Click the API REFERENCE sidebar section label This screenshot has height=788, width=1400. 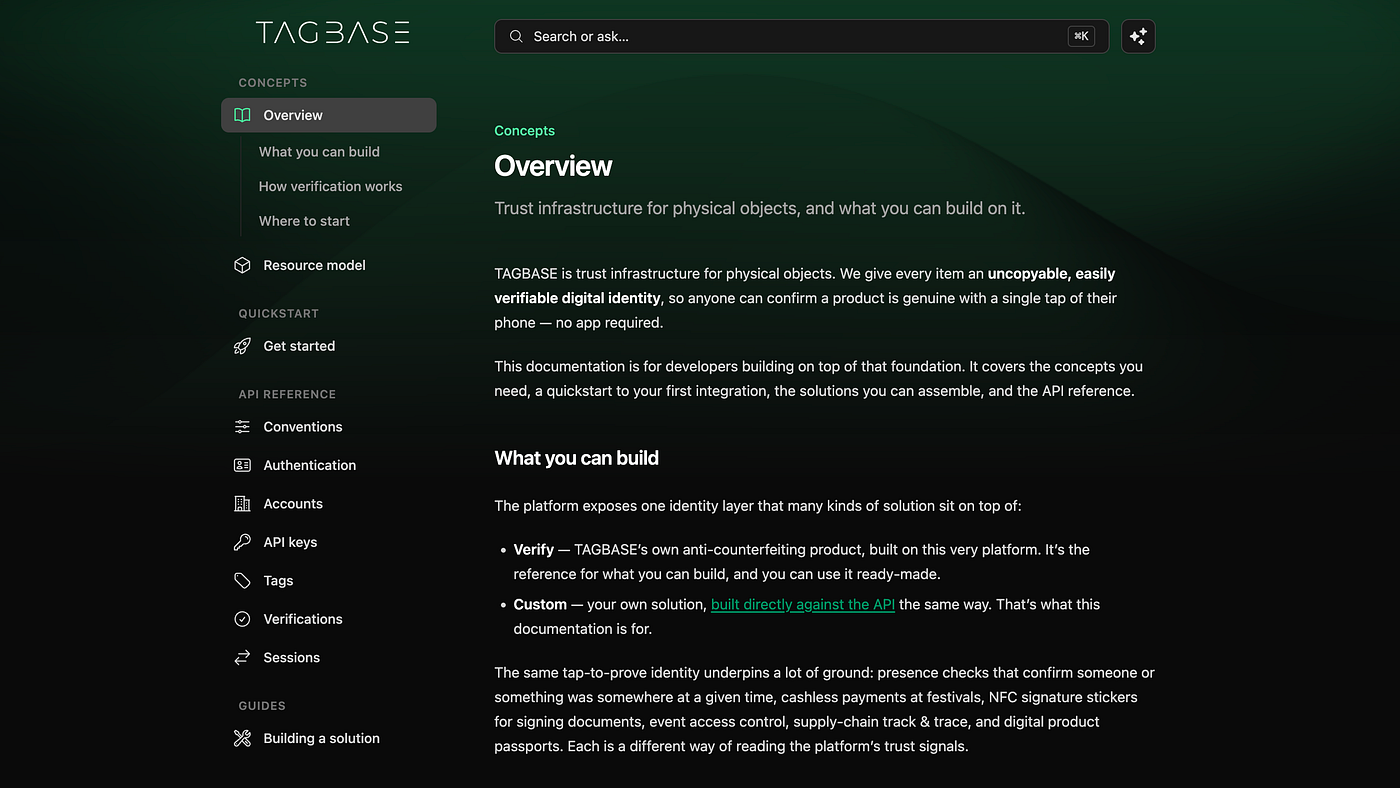coord(287,395)
